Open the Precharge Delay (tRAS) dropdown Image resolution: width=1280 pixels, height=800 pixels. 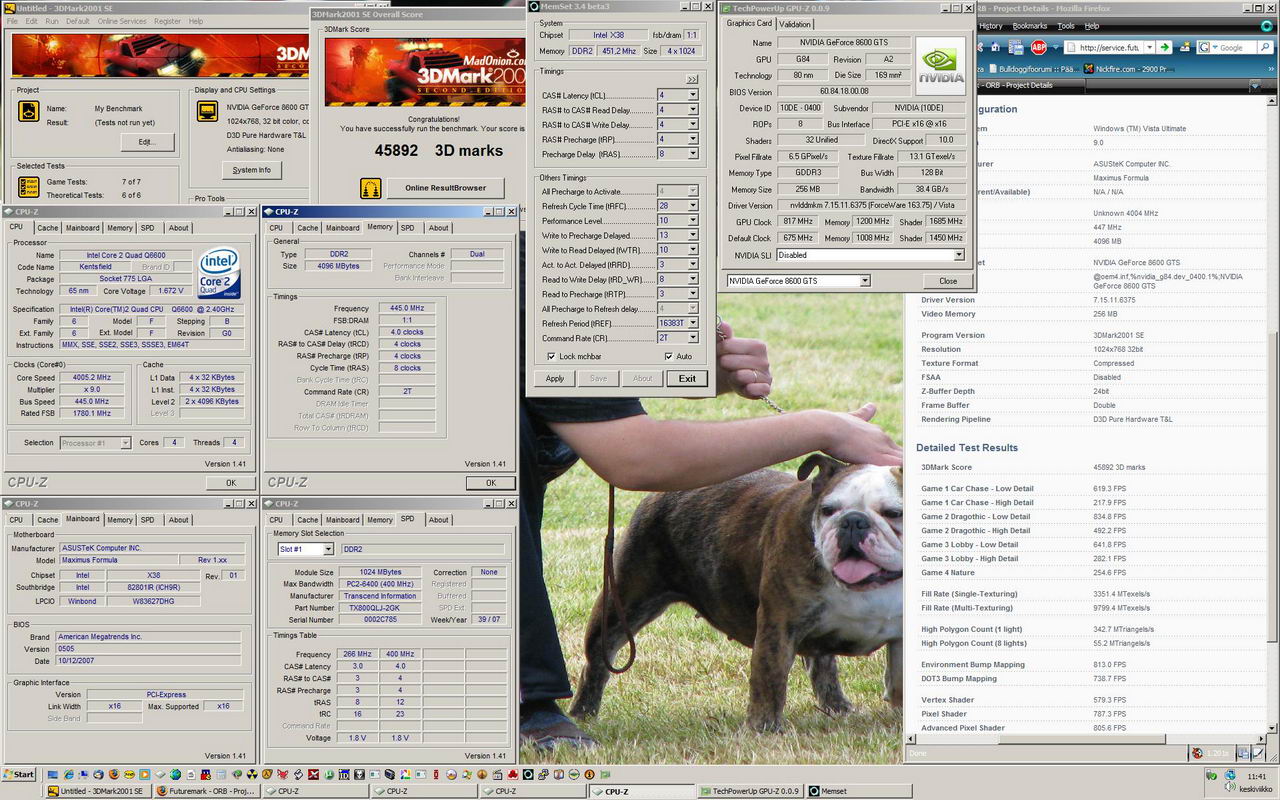coord(692,154)
